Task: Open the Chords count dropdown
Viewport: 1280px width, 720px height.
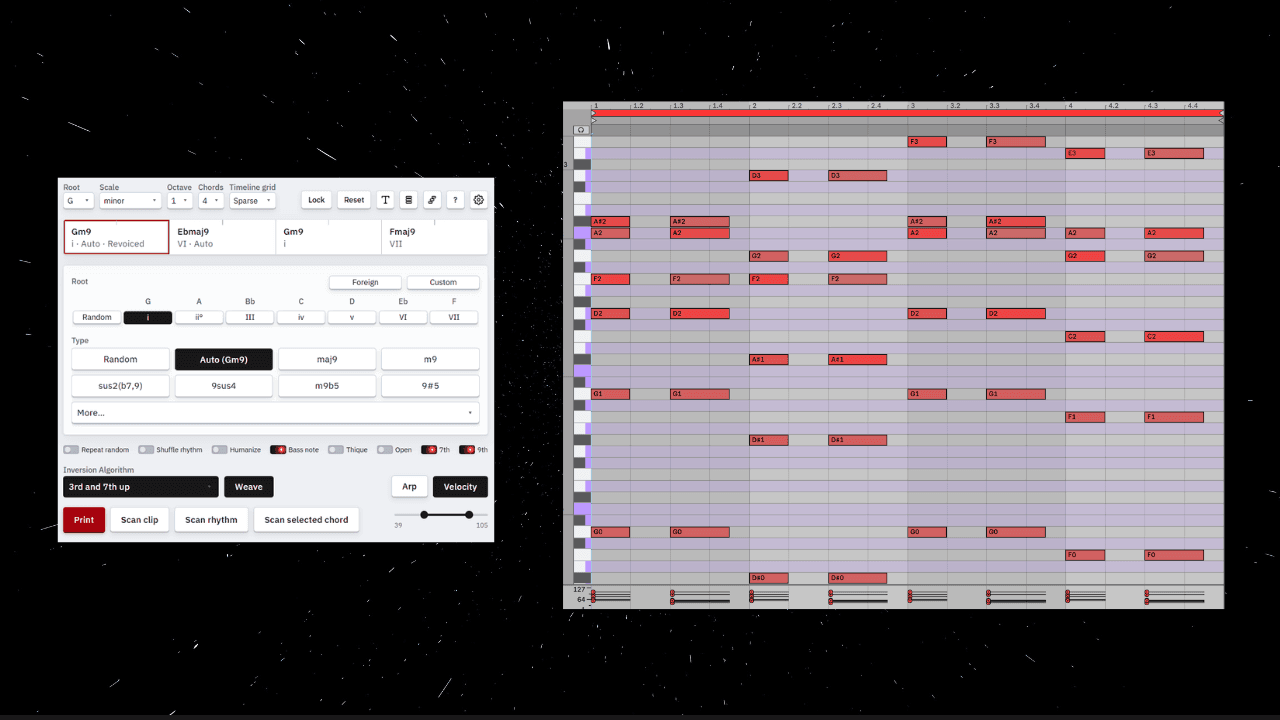Action: tap(211, 201)
